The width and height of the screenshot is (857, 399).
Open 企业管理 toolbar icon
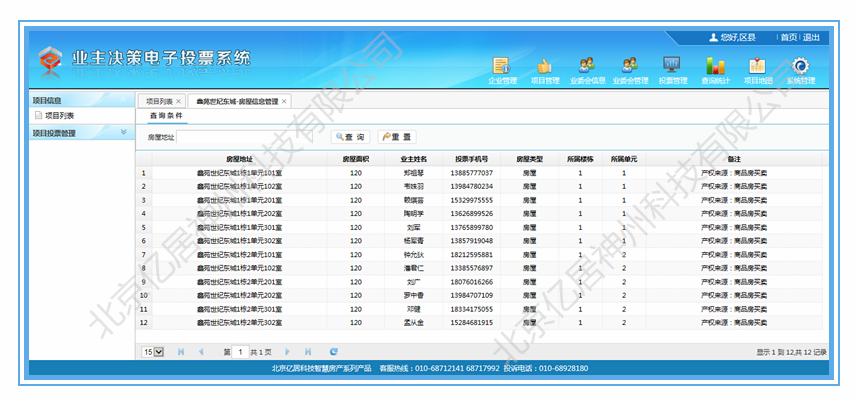coord(502,66)
